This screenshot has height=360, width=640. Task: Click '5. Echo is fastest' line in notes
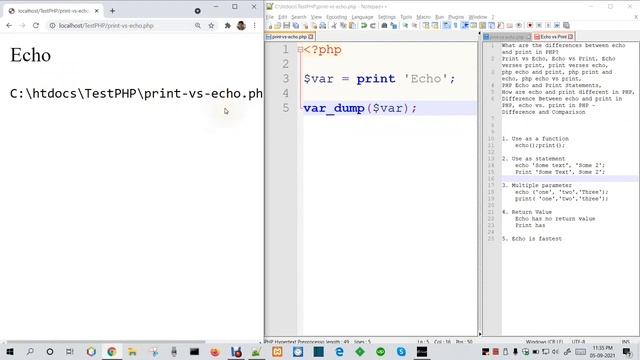click(x=532, y=239)
